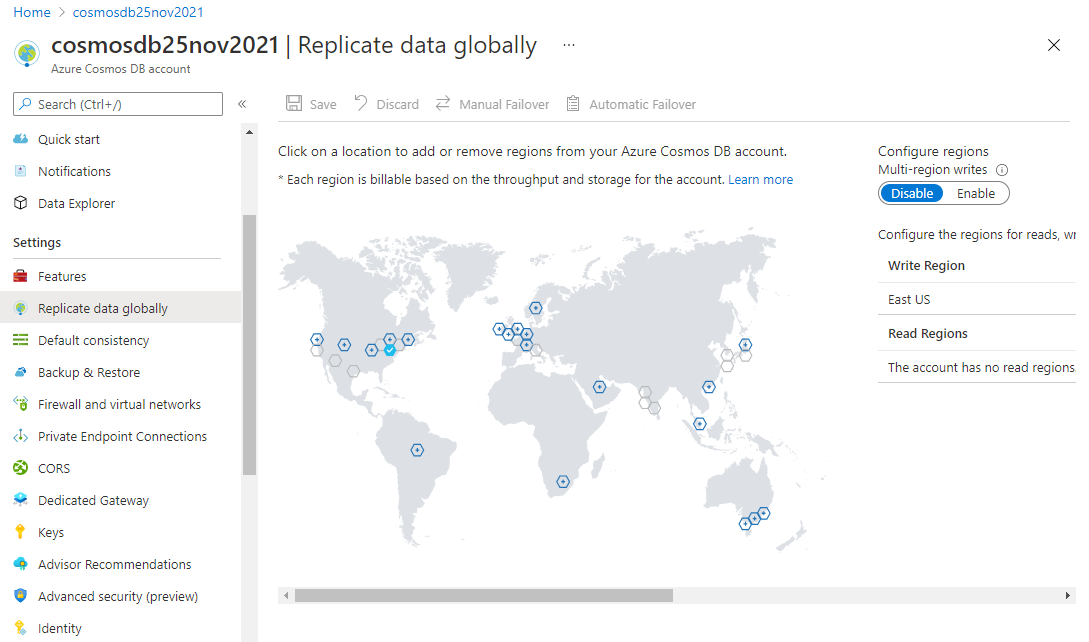Image resolution: width=1089 pixels, height=642 pixels.
Task: Open the ellipsis more options menu
Action: pos(569,45)
